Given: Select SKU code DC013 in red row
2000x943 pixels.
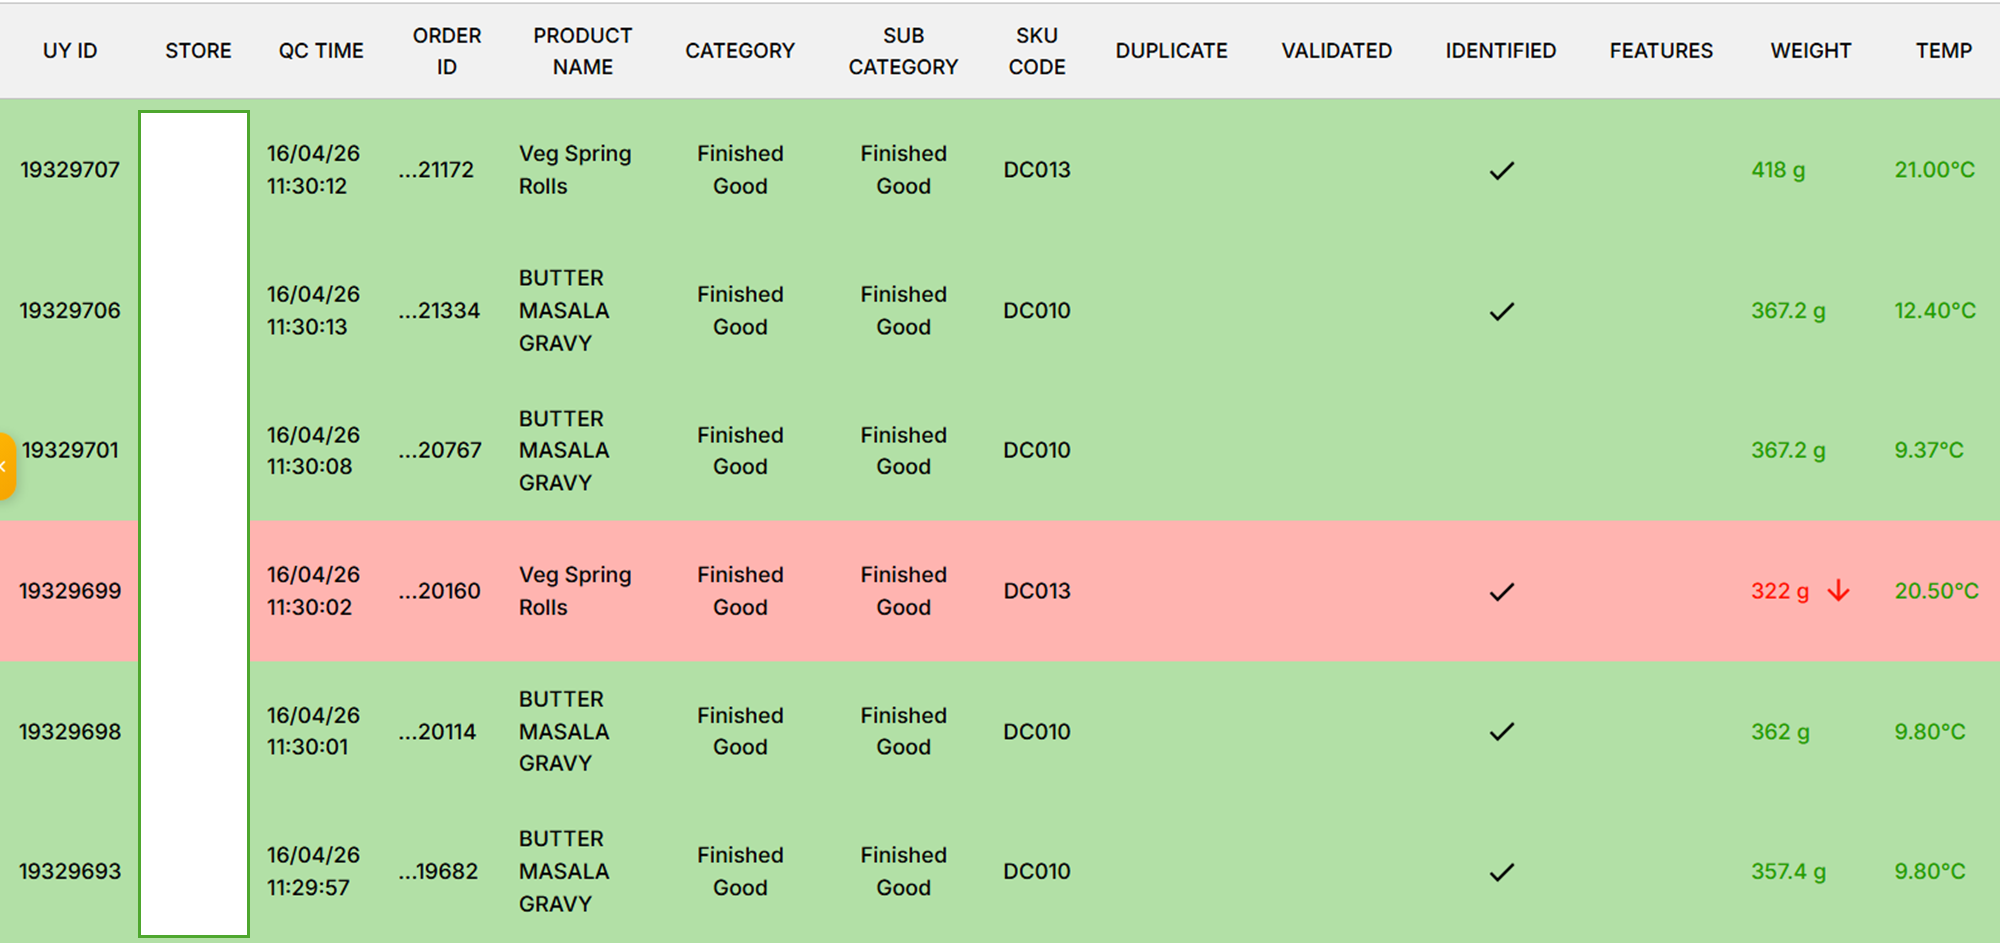Looking at the screenshot, I should [x=1036, y=591].
